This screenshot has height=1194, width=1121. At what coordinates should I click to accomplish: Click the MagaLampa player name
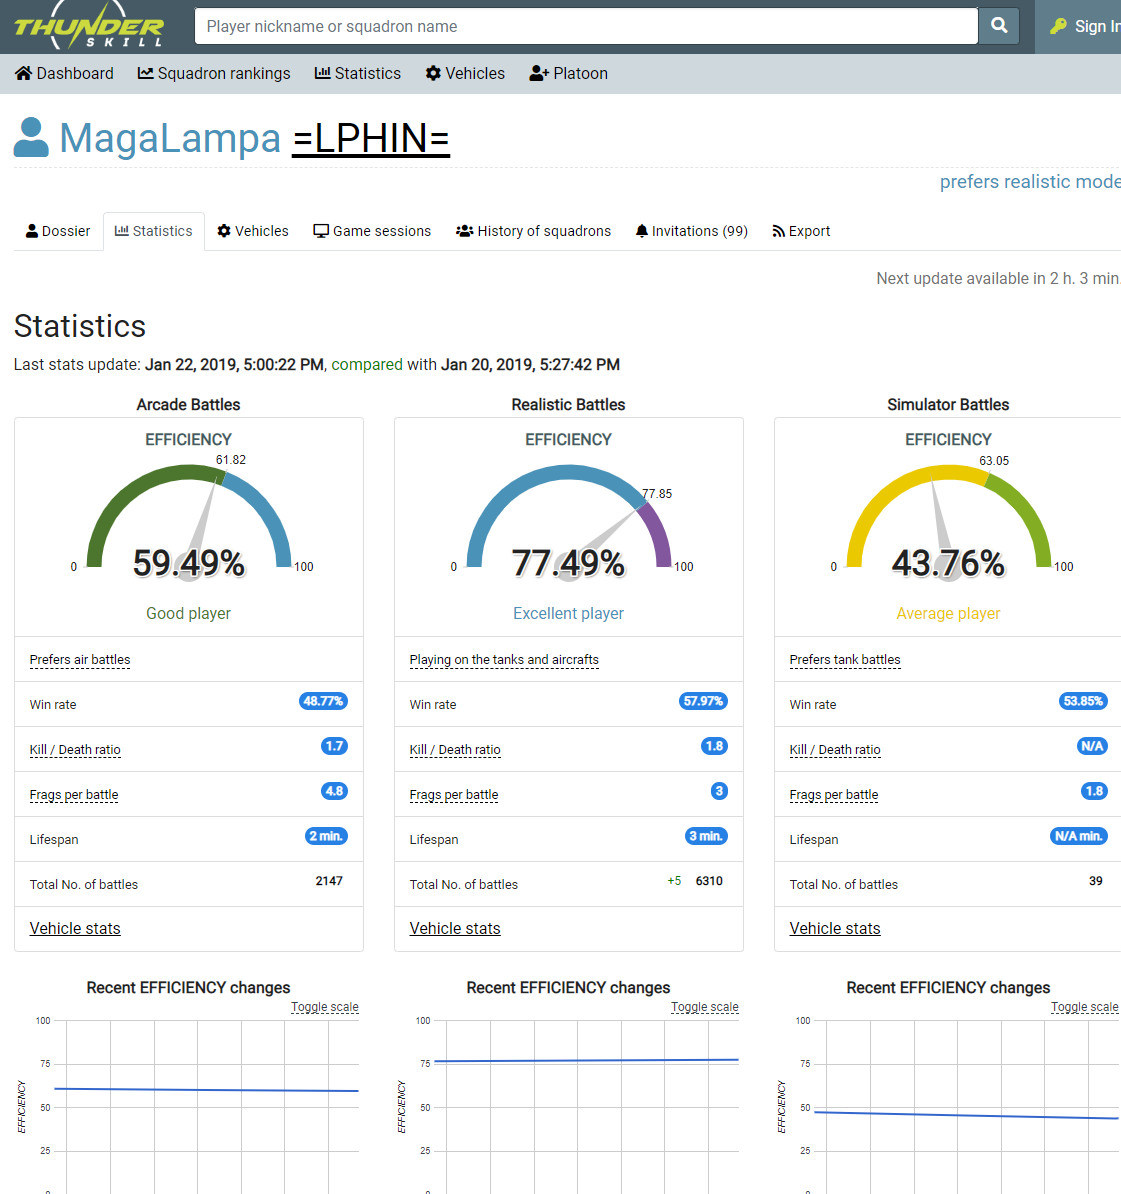coord(170,139)
